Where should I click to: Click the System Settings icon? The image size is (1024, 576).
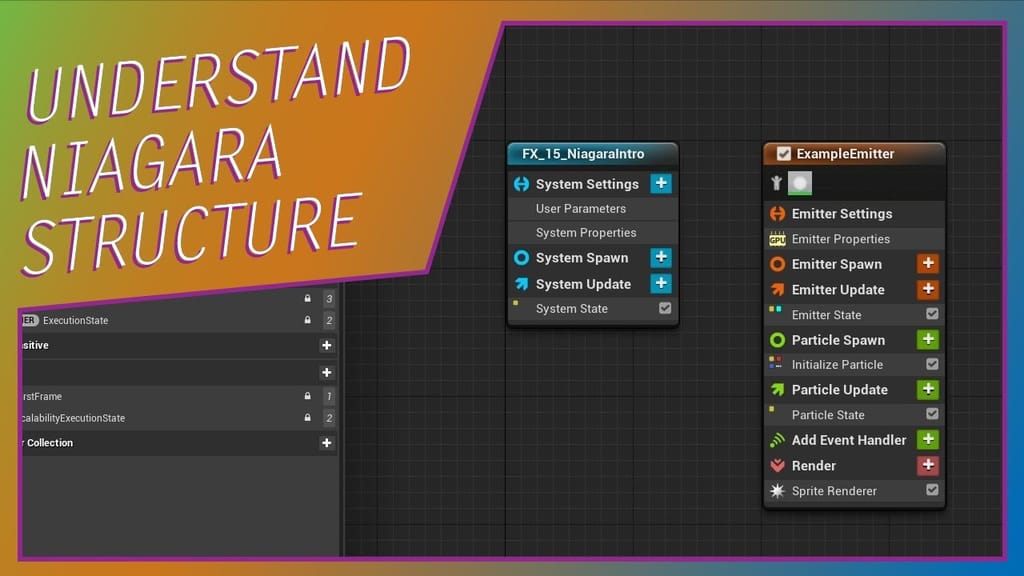coord(521,184)
